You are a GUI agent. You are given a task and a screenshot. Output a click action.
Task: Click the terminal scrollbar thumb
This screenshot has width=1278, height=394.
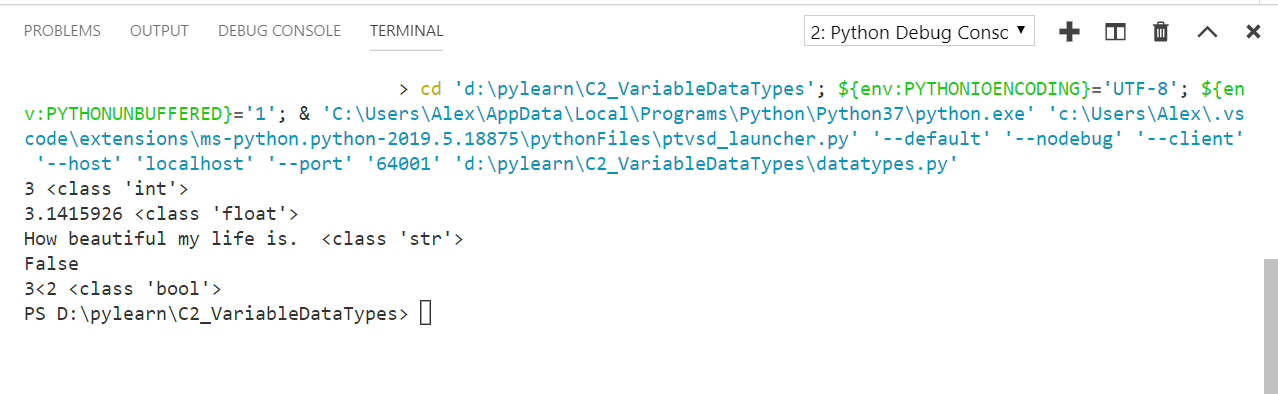tap(1270, 325)
